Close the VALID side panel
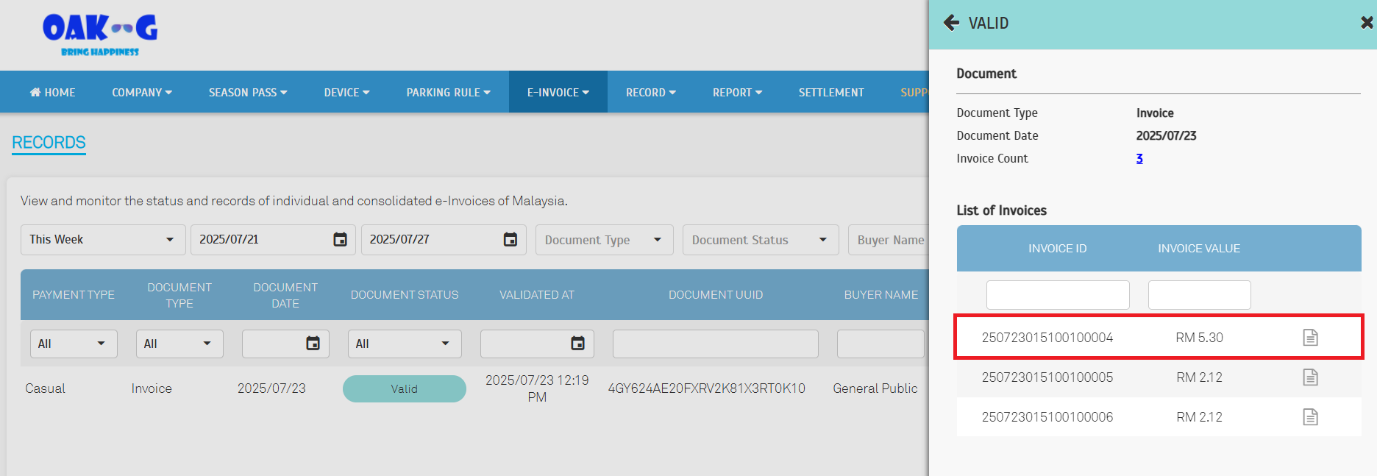 point(1366,23)
